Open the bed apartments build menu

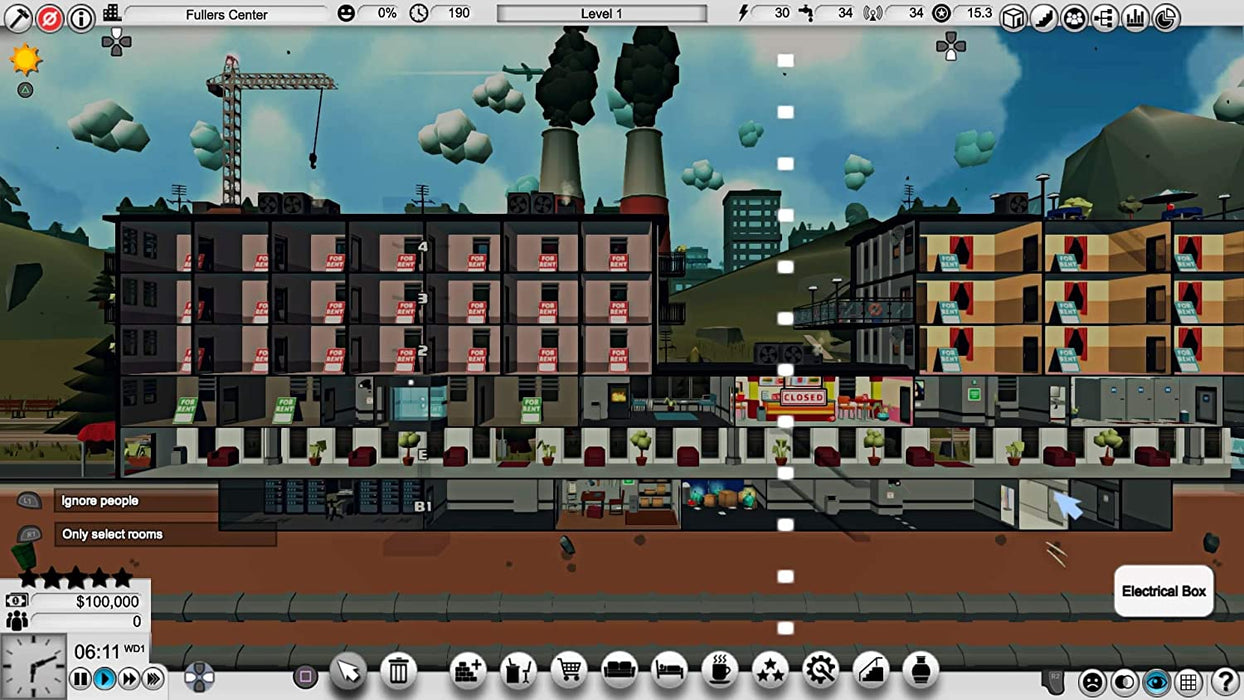tap(670, 670)
